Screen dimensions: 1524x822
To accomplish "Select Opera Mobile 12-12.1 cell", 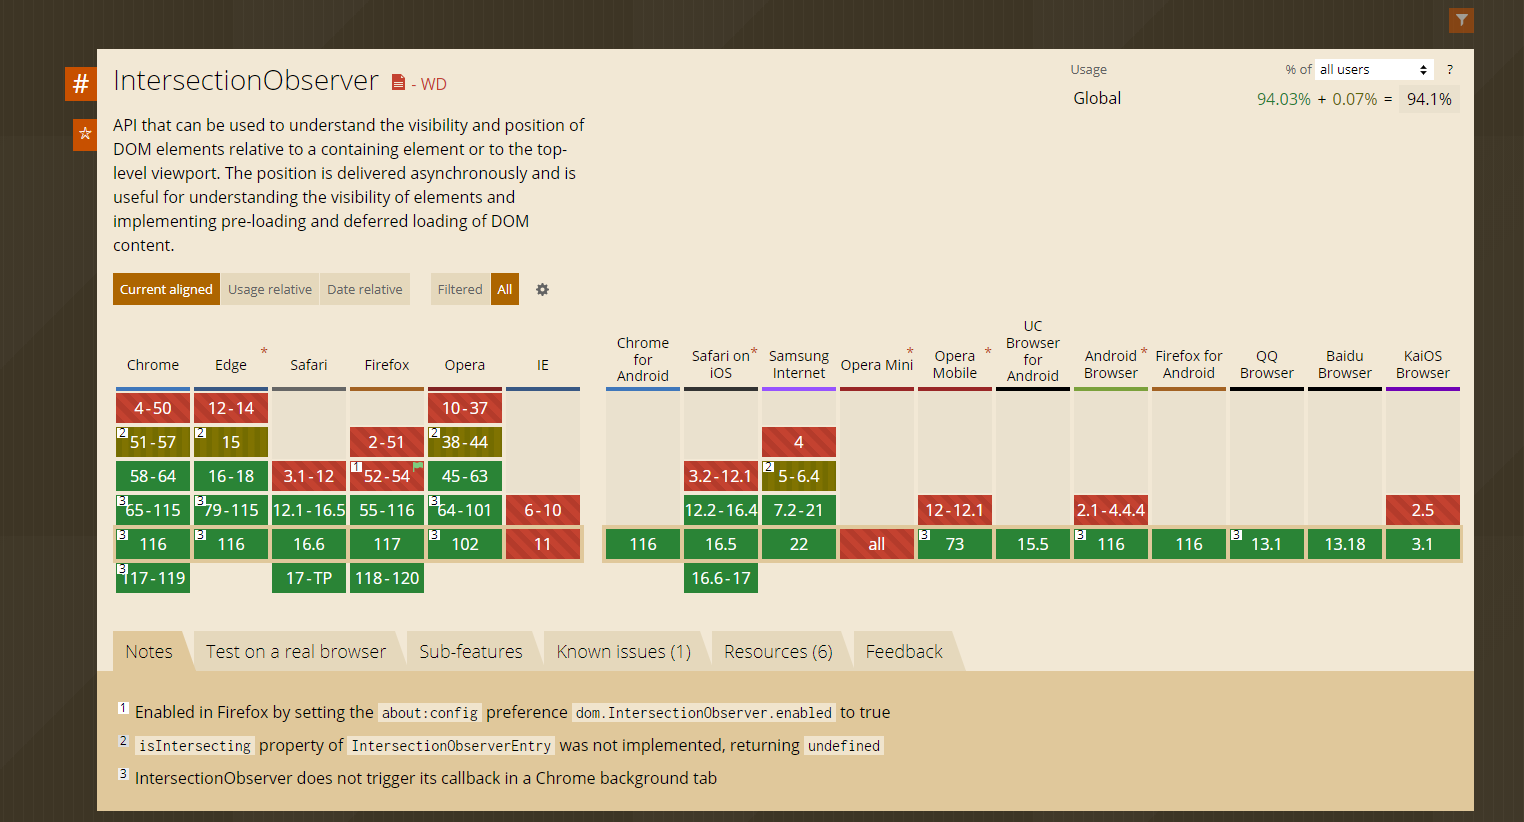I will [x=955, y=510].
